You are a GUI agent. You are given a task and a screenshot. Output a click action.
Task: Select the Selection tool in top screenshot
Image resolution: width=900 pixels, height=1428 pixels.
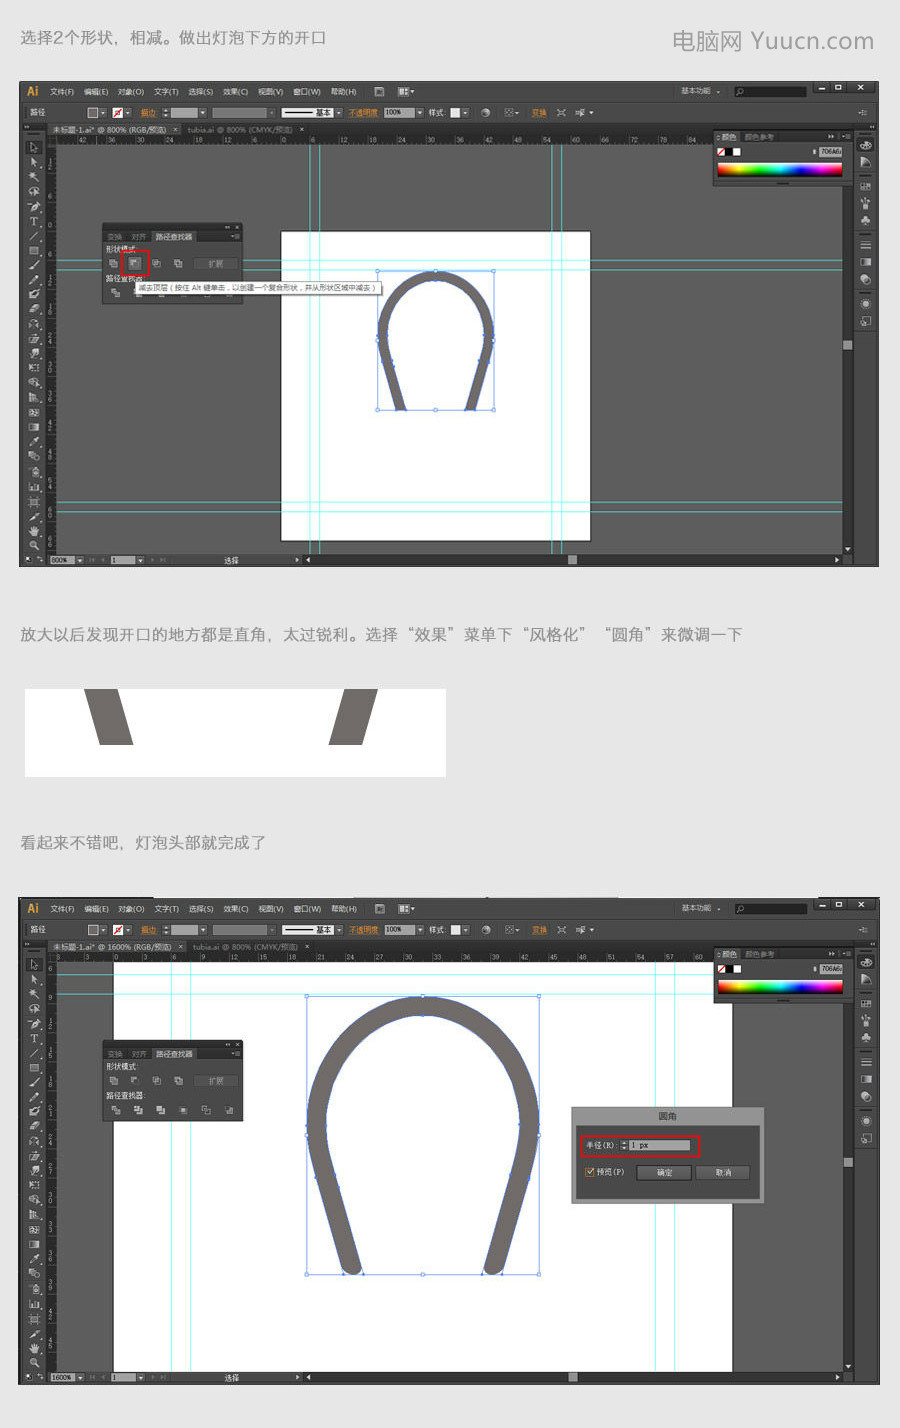coord(34,147)
